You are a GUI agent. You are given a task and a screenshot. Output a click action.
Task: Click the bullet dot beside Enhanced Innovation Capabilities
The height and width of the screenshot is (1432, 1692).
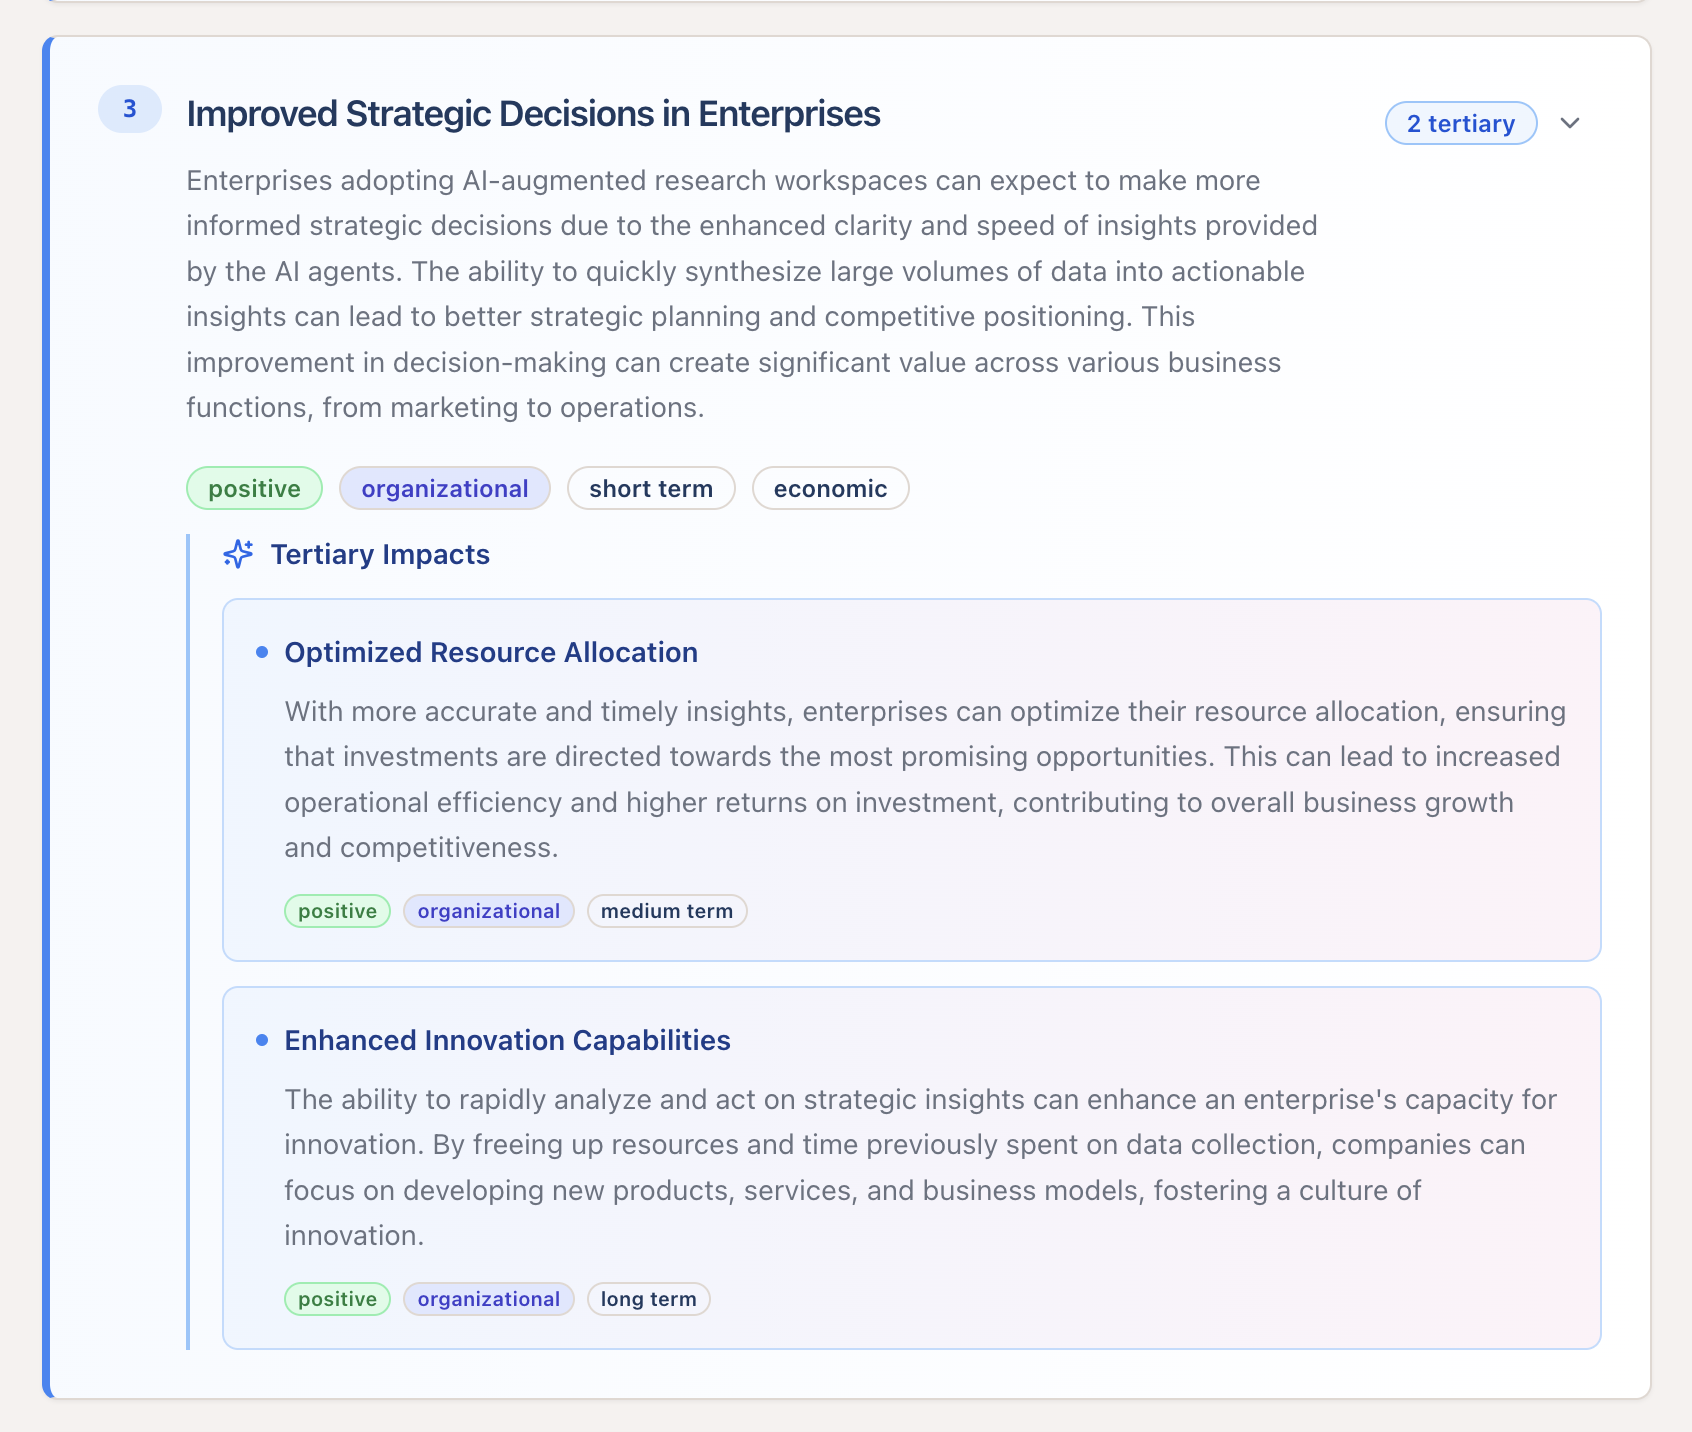263,1039
